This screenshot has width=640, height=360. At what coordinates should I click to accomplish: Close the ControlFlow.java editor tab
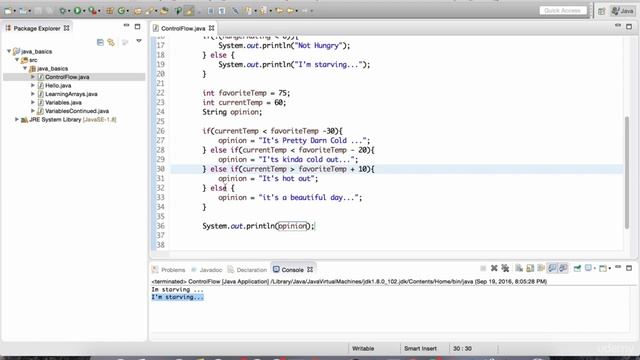(211, 28)
